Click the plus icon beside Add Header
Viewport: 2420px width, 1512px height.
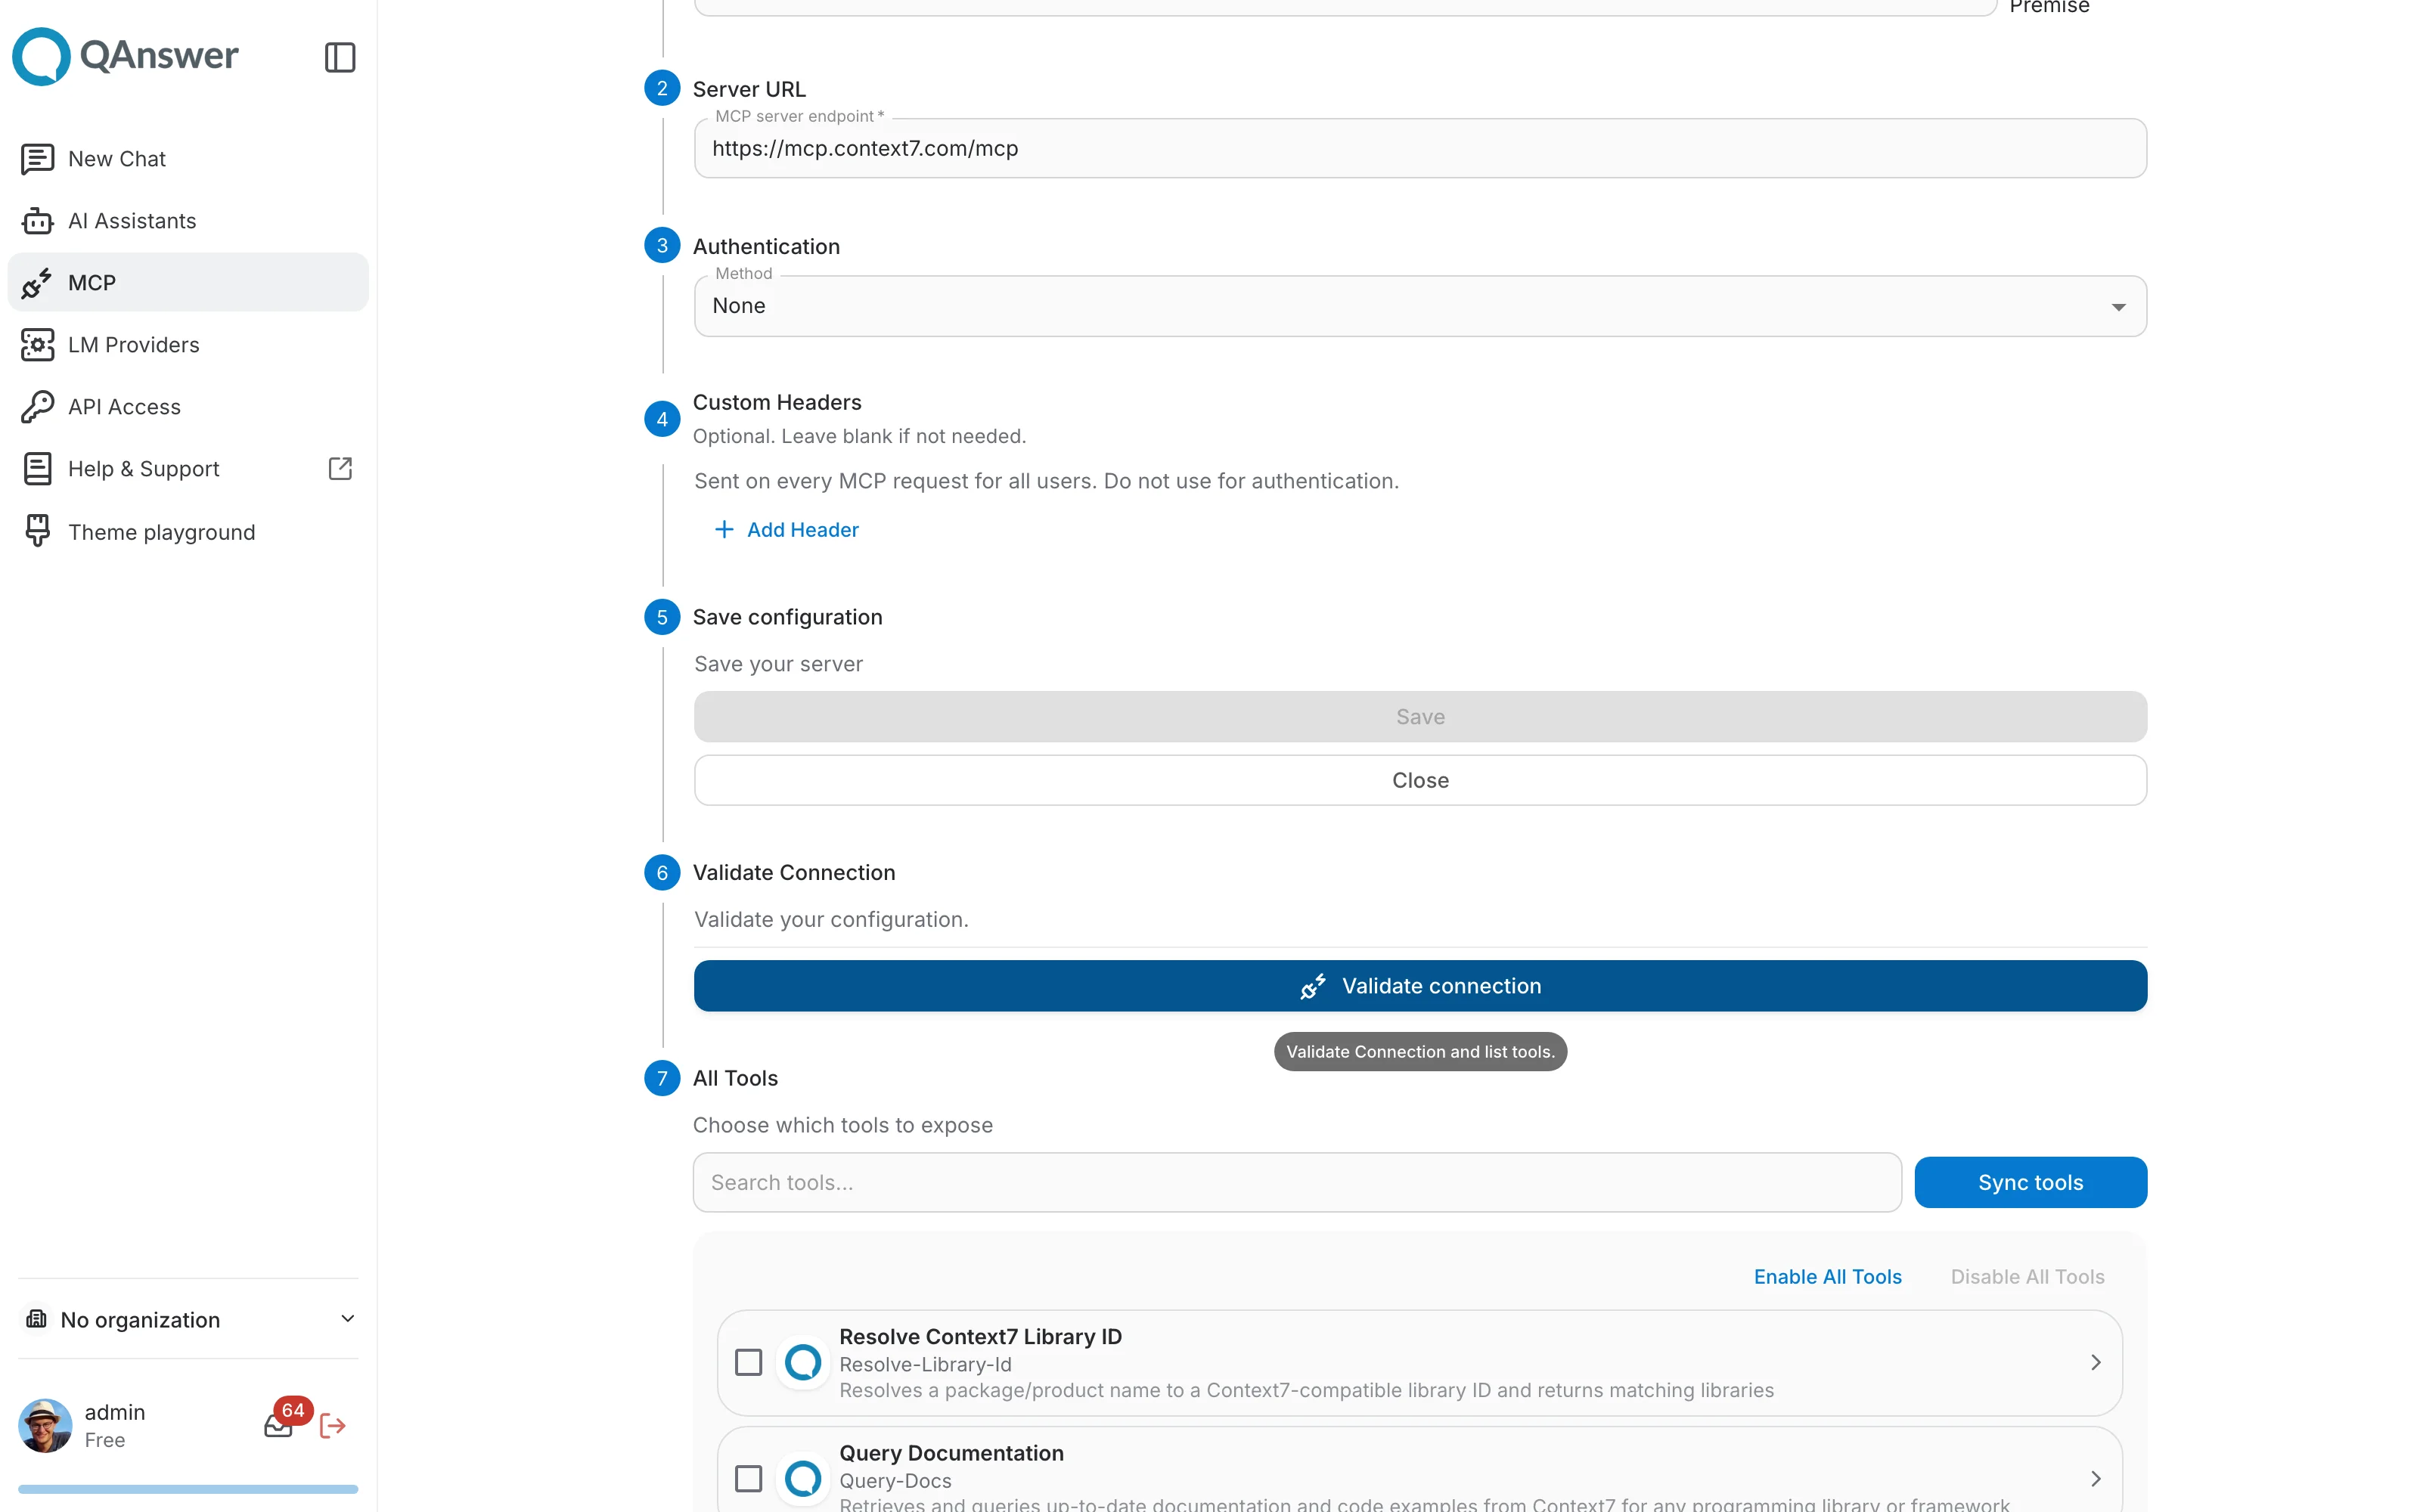click(724, 529)
